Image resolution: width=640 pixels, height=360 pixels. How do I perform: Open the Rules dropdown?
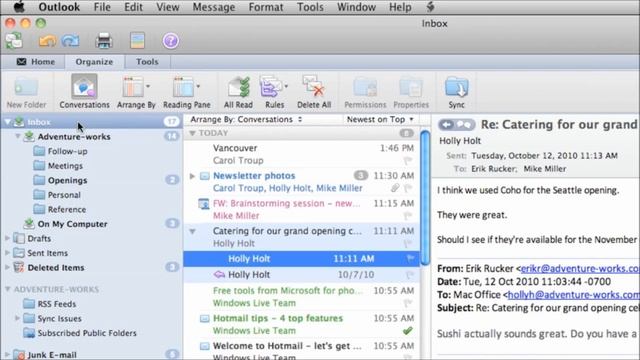(x=274, y=92)
